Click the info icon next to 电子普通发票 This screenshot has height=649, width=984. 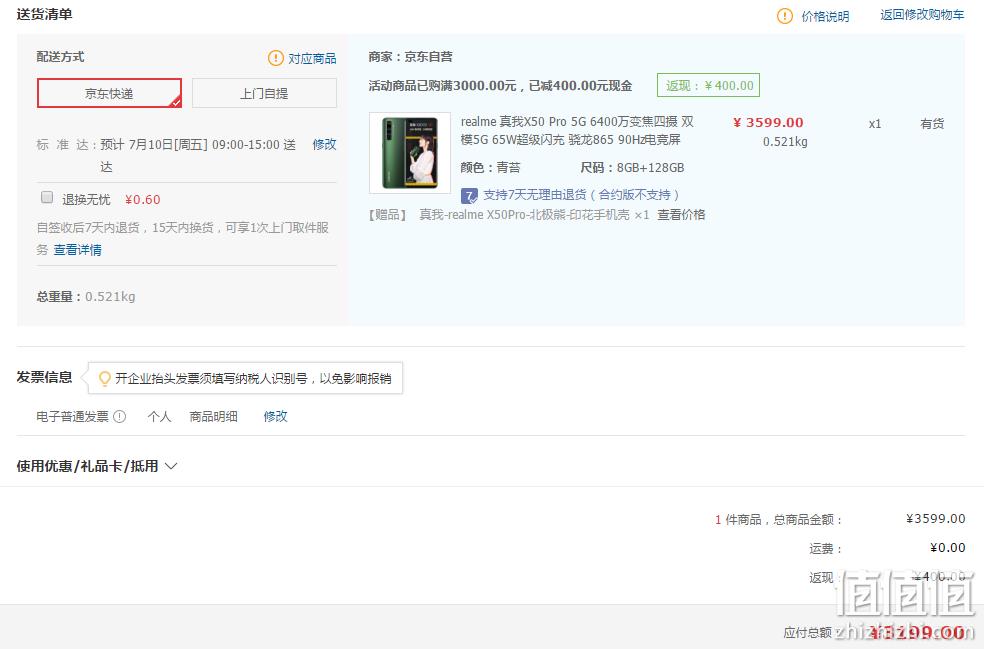[119, 416]
